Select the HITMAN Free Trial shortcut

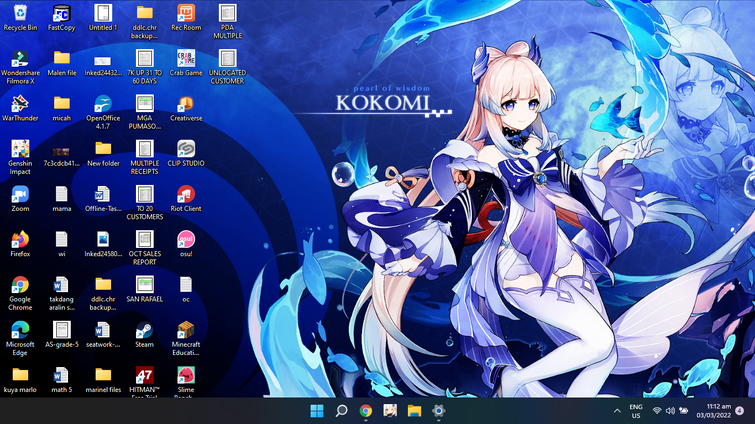click(144, 382)
